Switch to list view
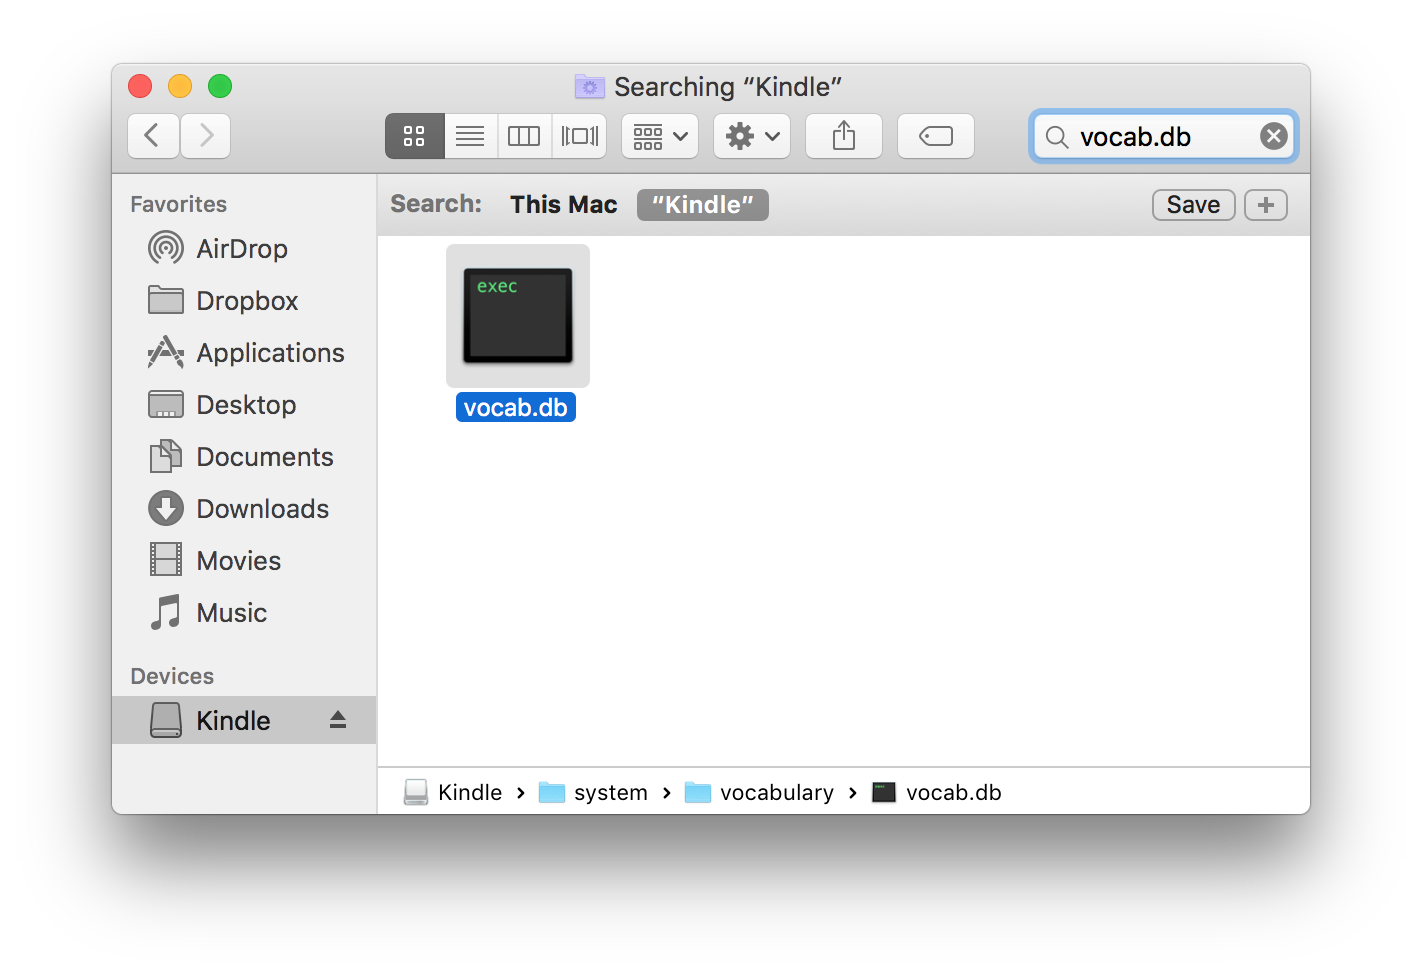Screen dimensions: 1422x974 469,136
